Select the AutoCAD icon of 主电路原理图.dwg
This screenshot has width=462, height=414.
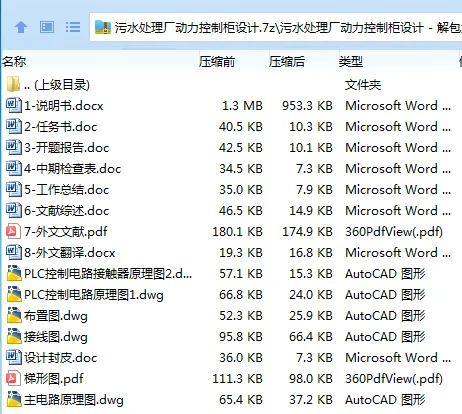point(13,399)
